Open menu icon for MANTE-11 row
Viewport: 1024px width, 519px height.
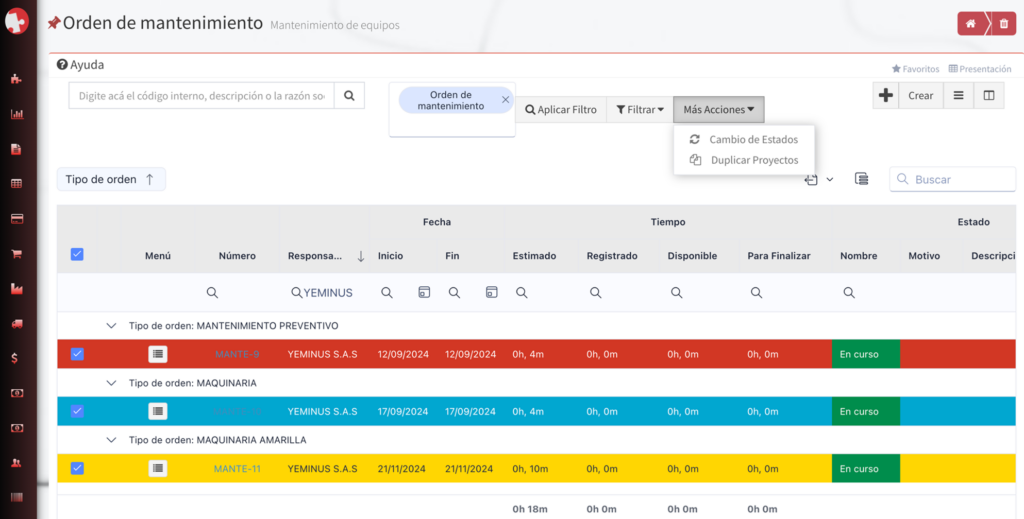pyautogui.click(x=158, y=468)
